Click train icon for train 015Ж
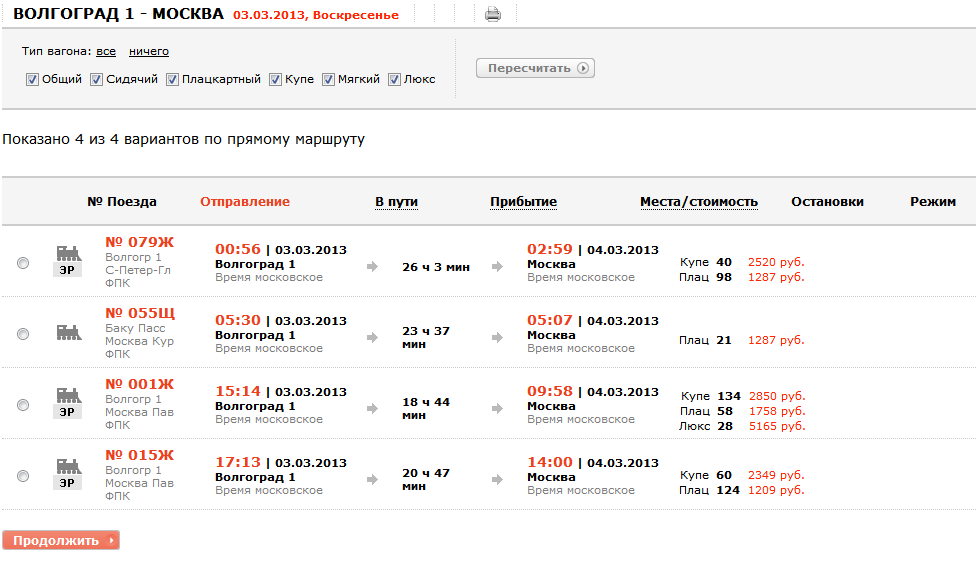This screenshot has height=577, width=976. (x=68, y=465)
